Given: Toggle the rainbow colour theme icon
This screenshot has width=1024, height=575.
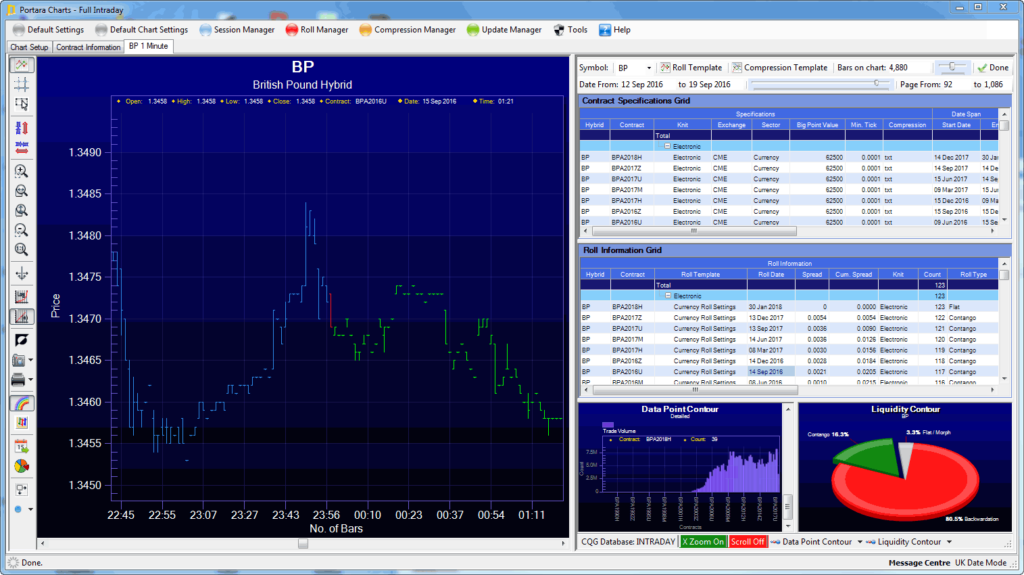Looking at the screenshot, I should 22,403.
